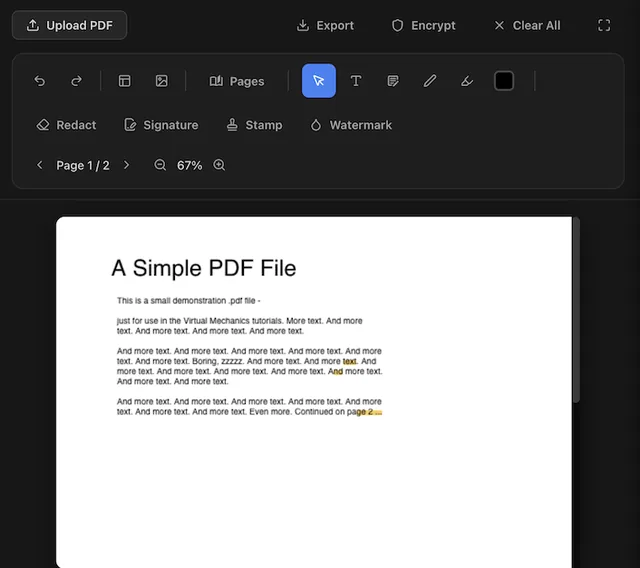Select the sticky note tool

coord(393,81)
